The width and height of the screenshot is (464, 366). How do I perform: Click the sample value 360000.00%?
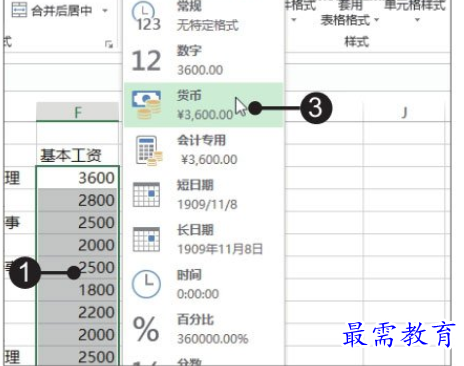(213, 339)
